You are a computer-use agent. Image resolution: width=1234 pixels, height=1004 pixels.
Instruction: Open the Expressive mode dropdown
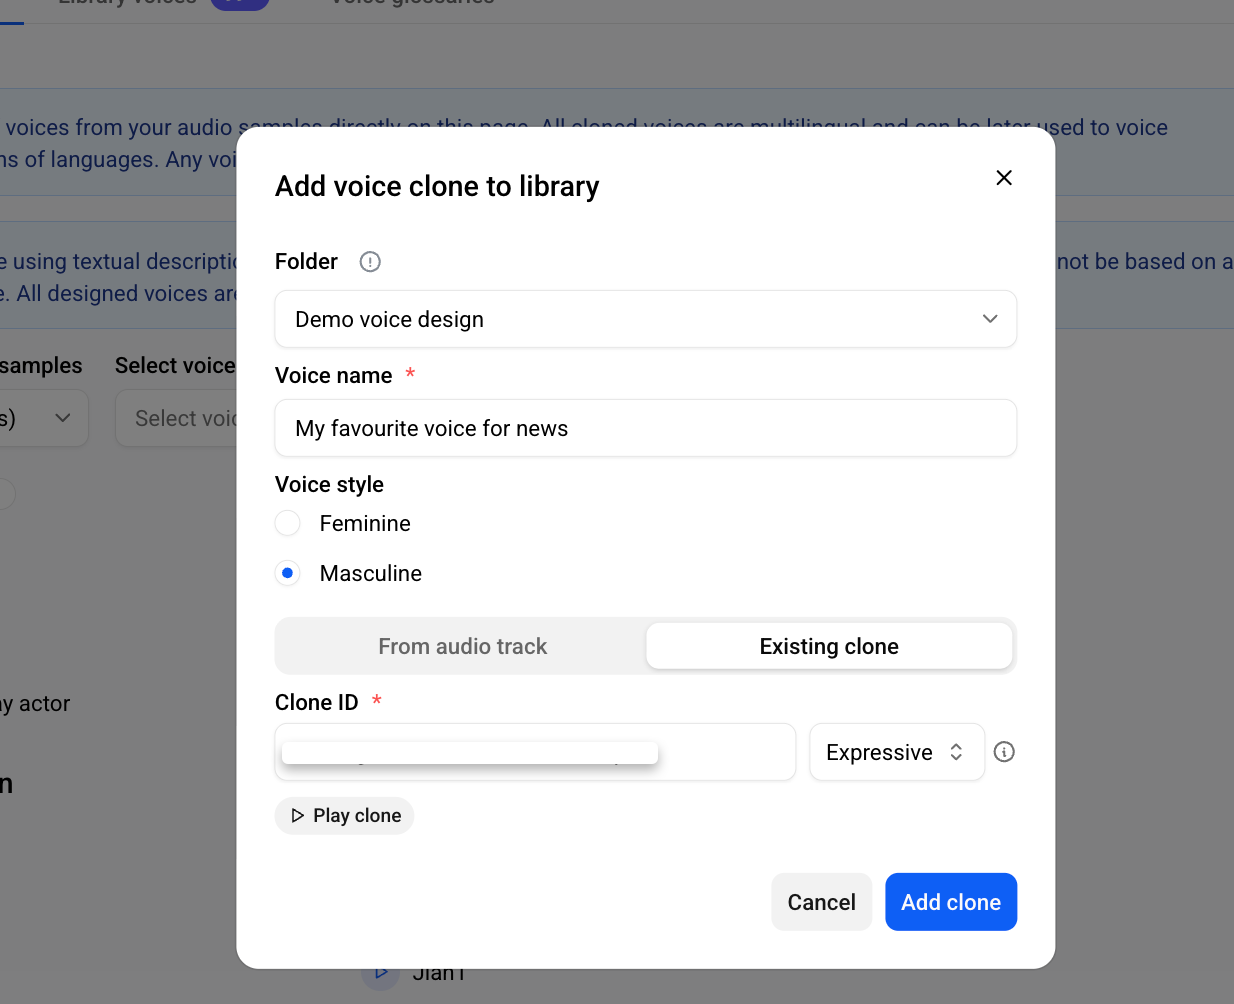click(897, 752)
